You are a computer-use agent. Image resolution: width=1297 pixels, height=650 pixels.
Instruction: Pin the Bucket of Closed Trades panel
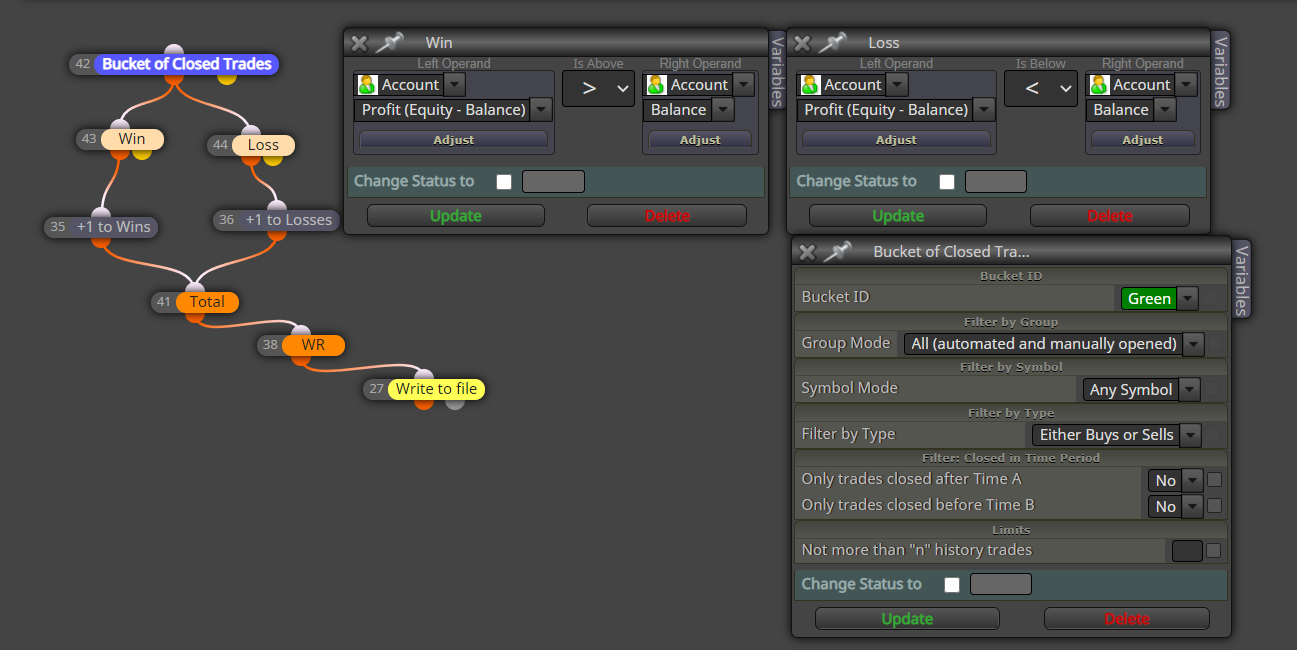[837, 252]
